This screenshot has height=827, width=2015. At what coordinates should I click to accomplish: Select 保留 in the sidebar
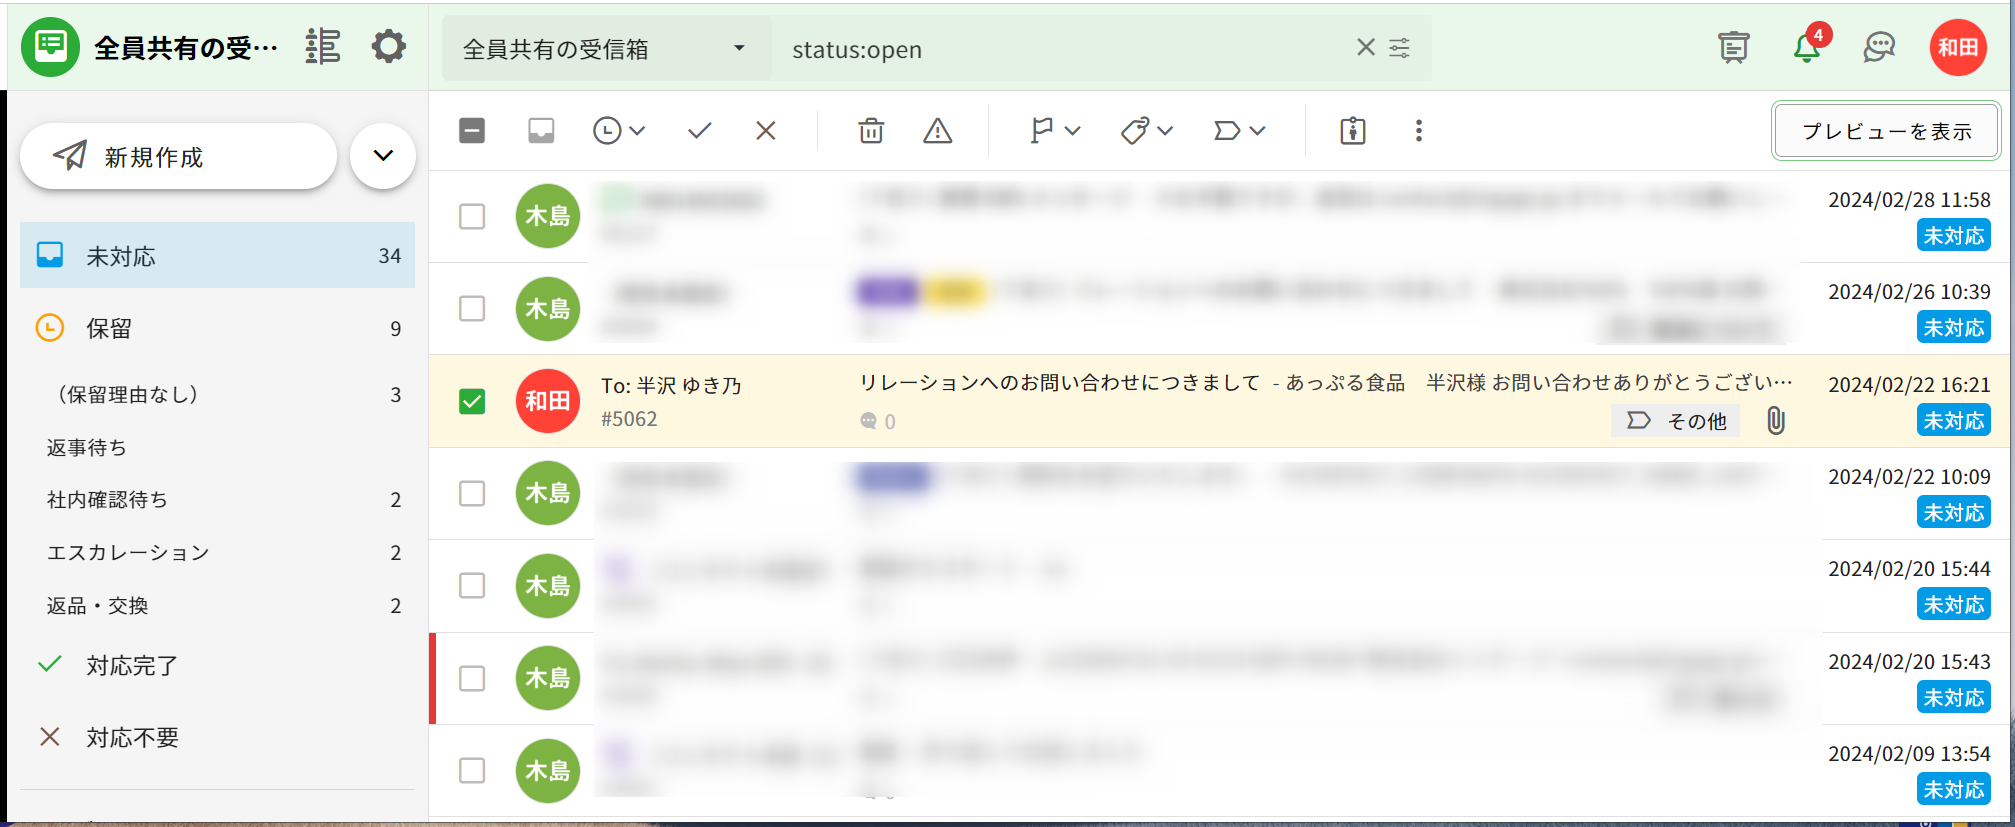click(109, 328)
